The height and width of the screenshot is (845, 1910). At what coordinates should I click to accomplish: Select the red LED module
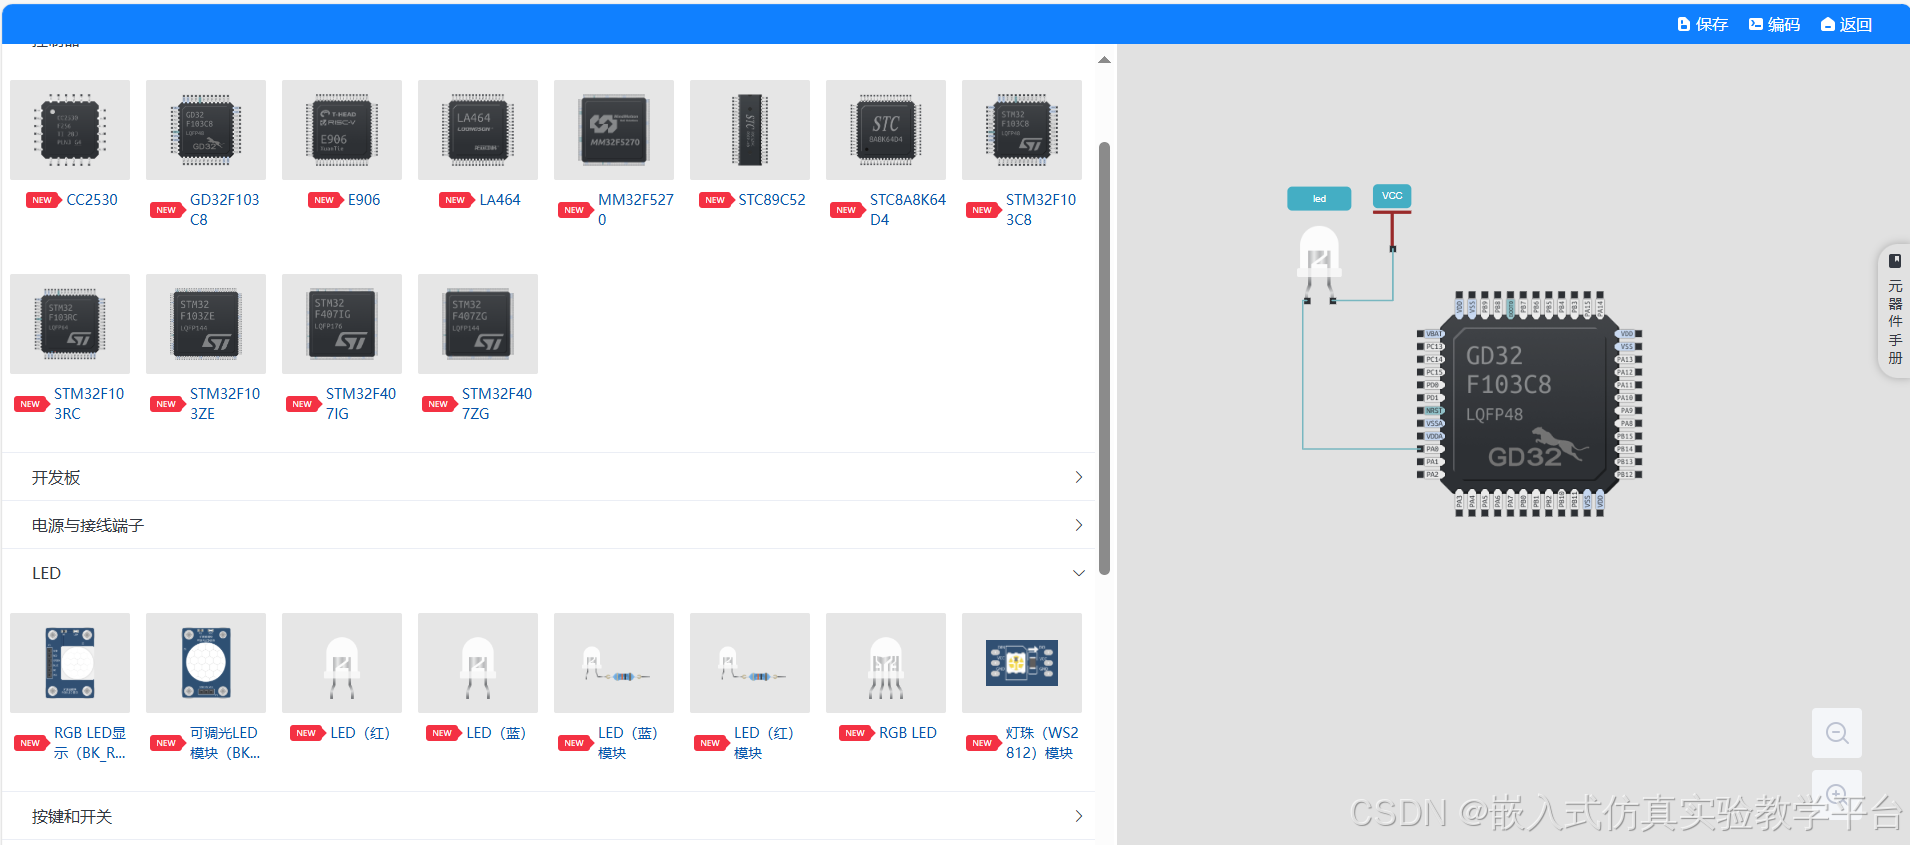pos(750,663)
